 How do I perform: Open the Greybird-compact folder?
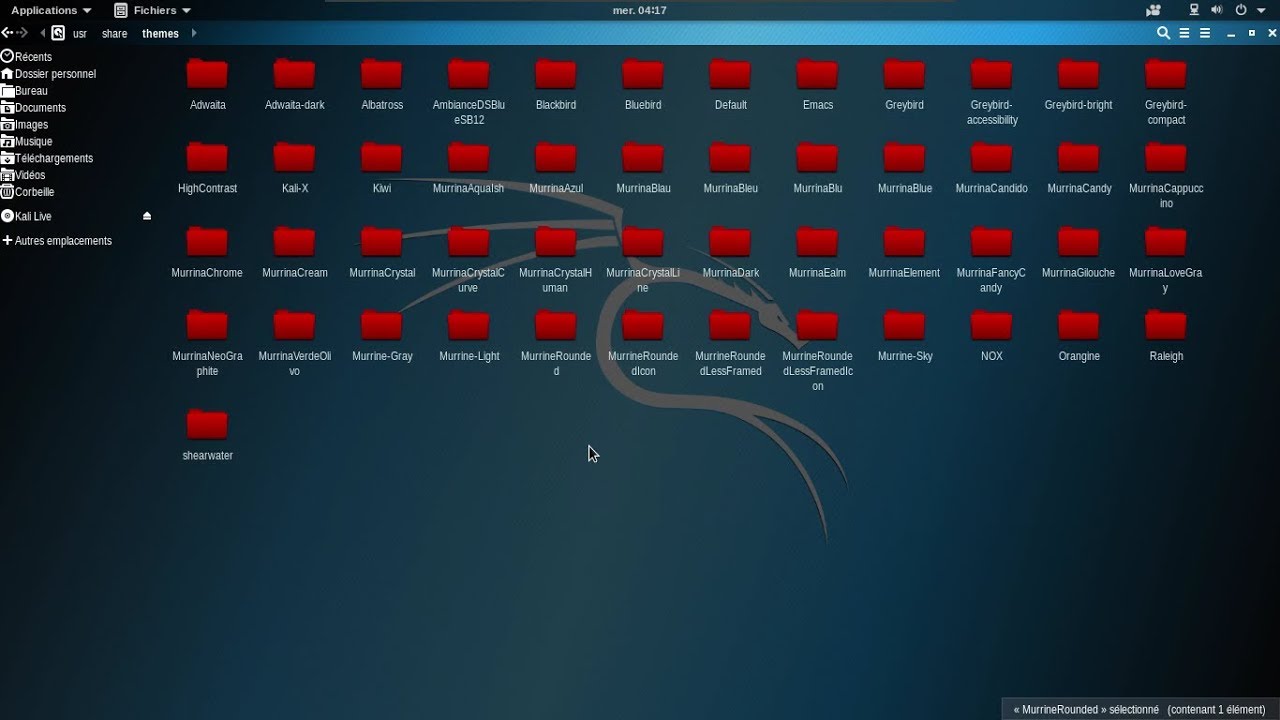click(1165, 74)
